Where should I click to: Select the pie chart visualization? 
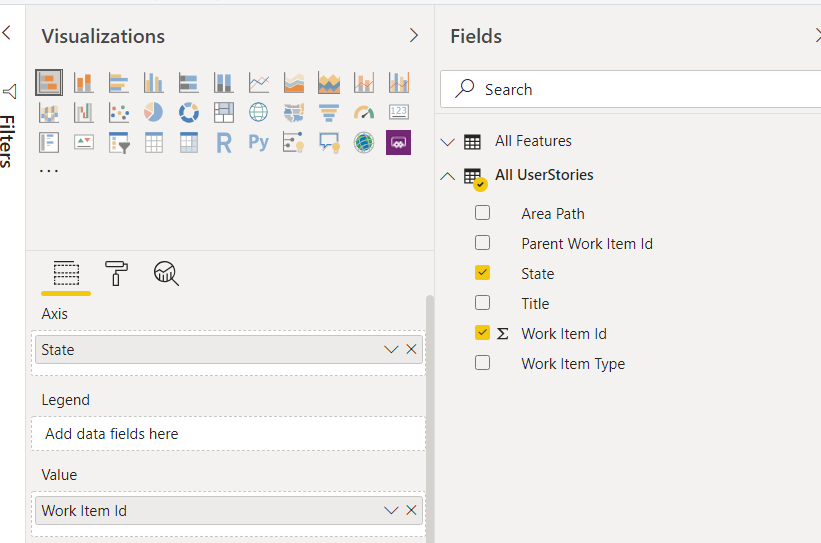pos(153,112)
